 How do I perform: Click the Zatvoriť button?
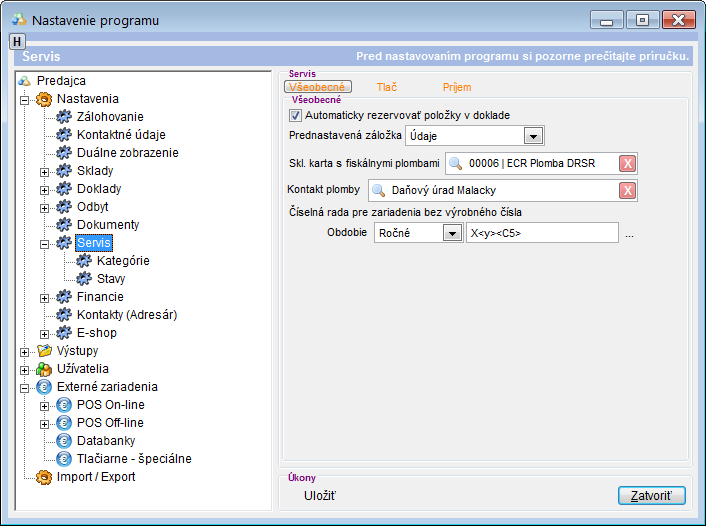(x=651, y=495)
